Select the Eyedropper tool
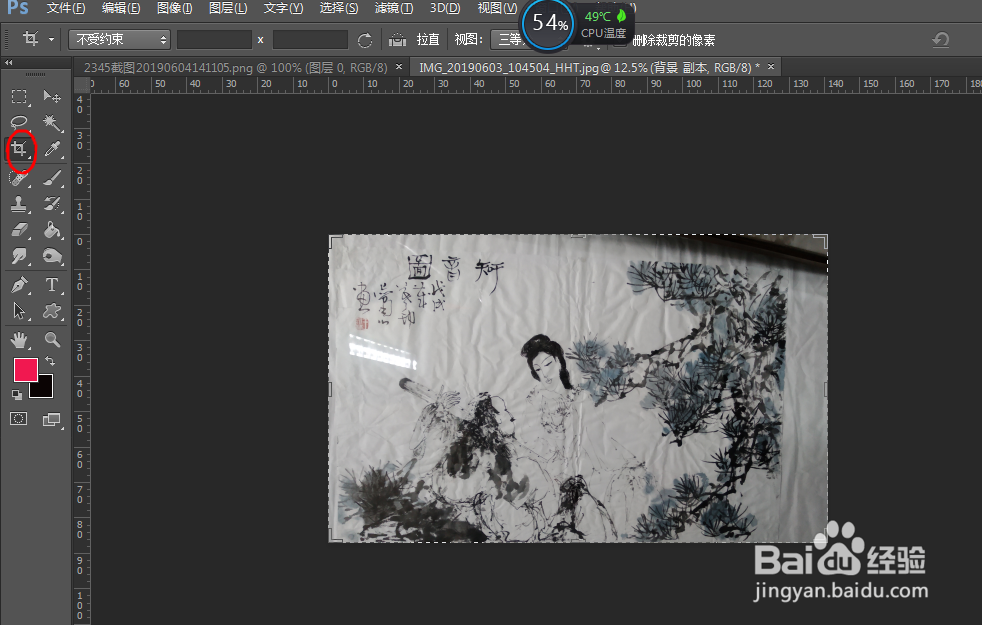The image size is (982, 625). point(52,149)
